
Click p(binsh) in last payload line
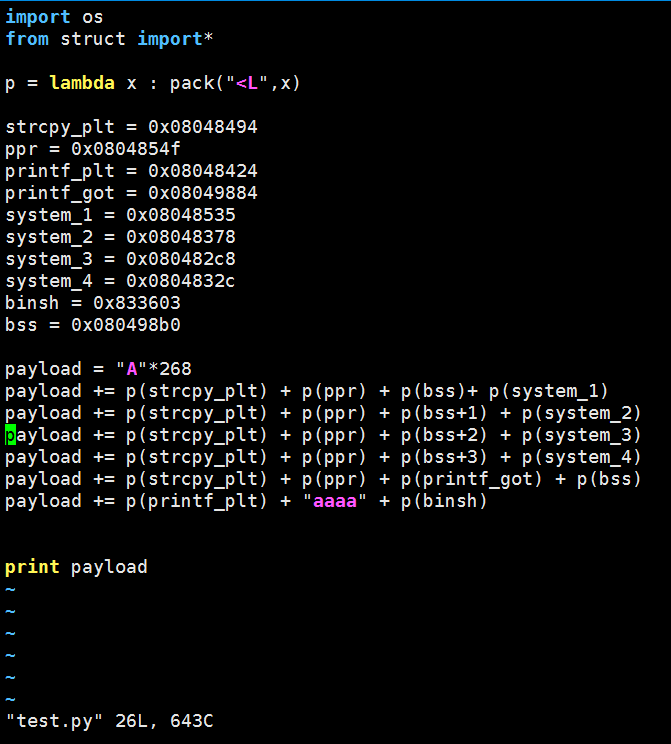point(444,501)
